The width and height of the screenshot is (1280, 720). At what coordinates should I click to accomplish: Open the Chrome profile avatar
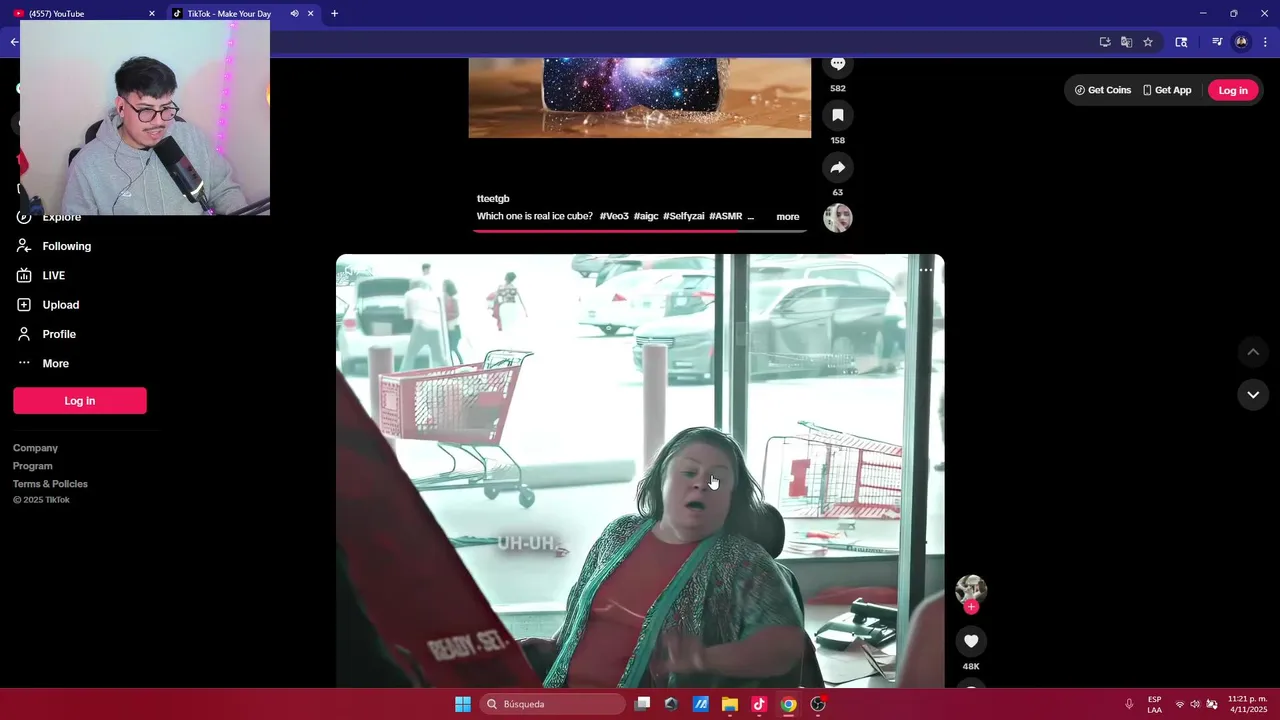1242,42
